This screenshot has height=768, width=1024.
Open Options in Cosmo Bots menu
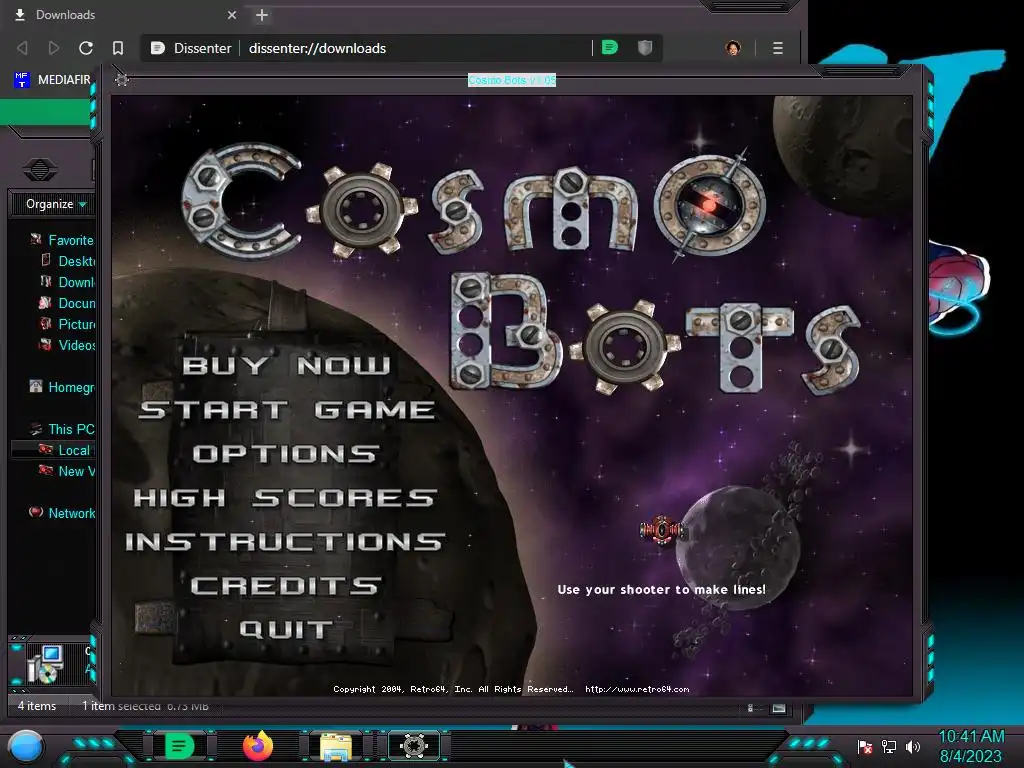pos(285,454)
